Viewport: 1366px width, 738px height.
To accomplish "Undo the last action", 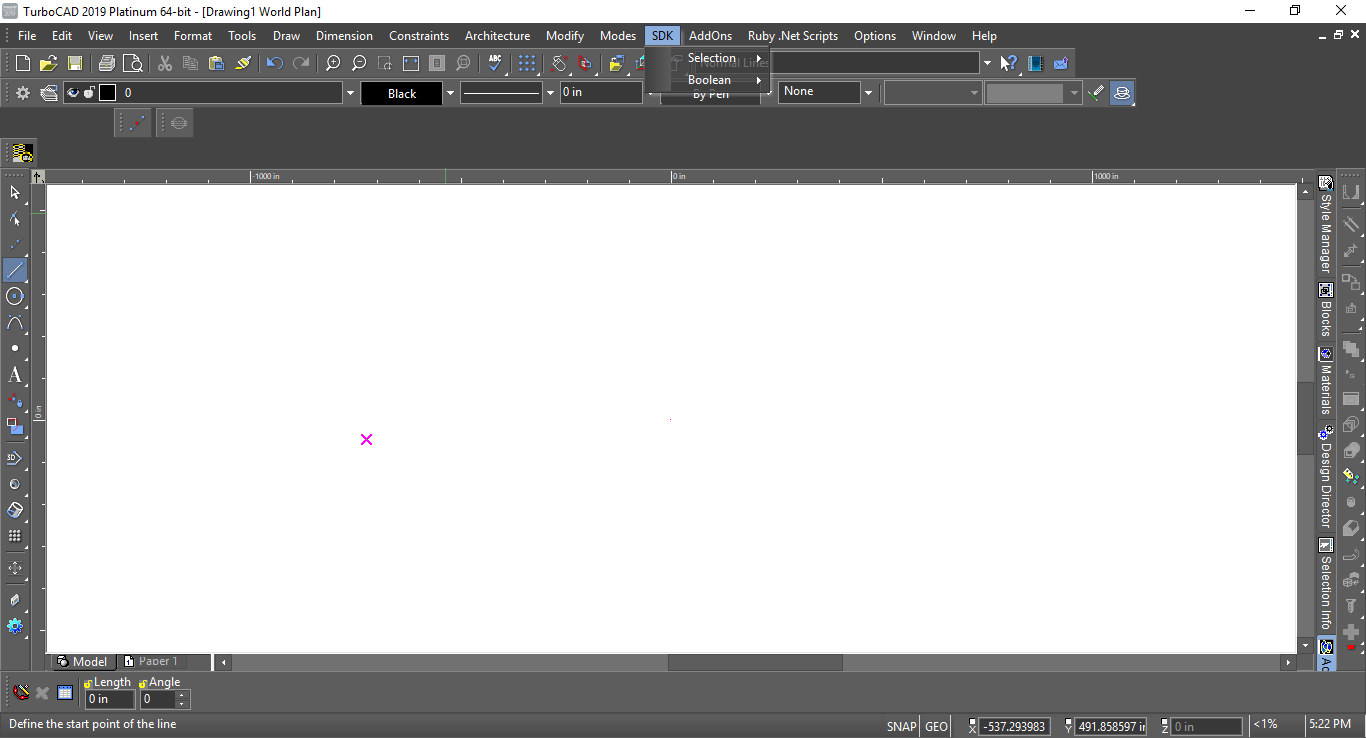I will [275, 63].
